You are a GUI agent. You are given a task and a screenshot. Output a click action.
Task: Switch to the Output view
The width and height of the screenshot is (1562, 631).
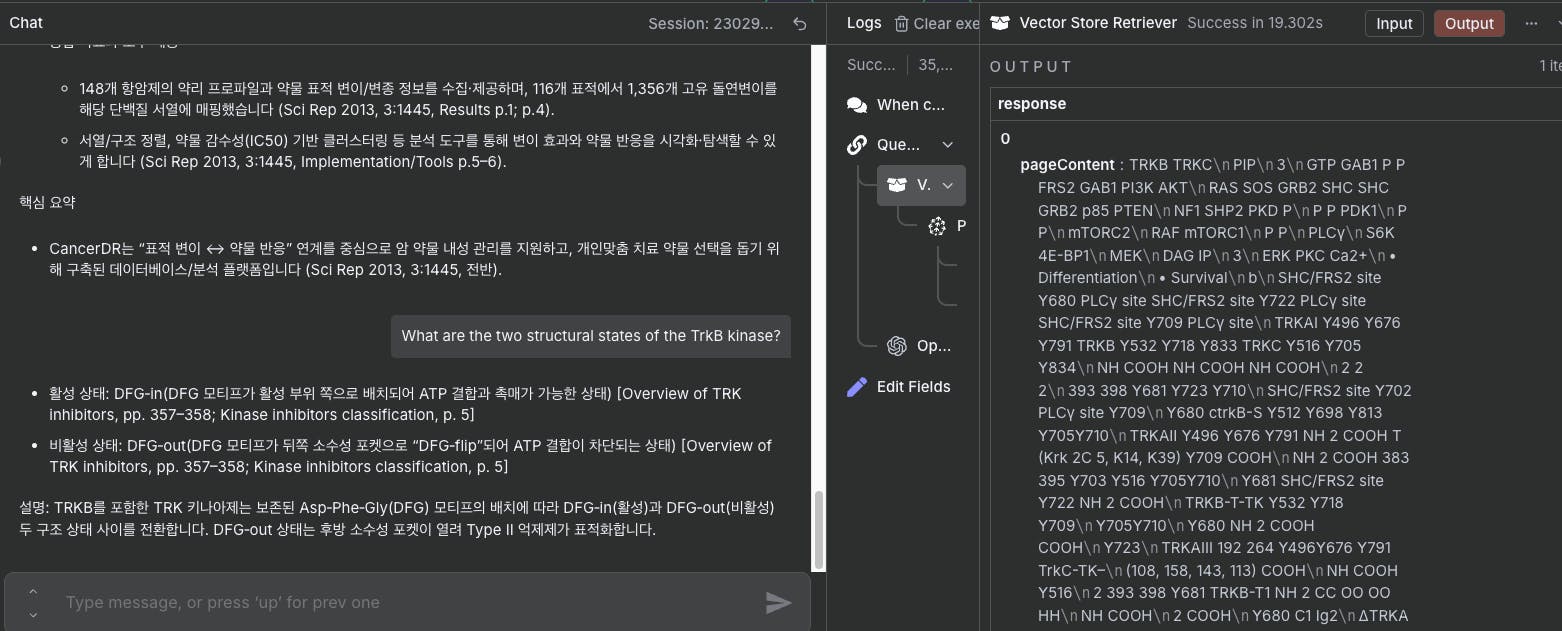pos(1469,24)
